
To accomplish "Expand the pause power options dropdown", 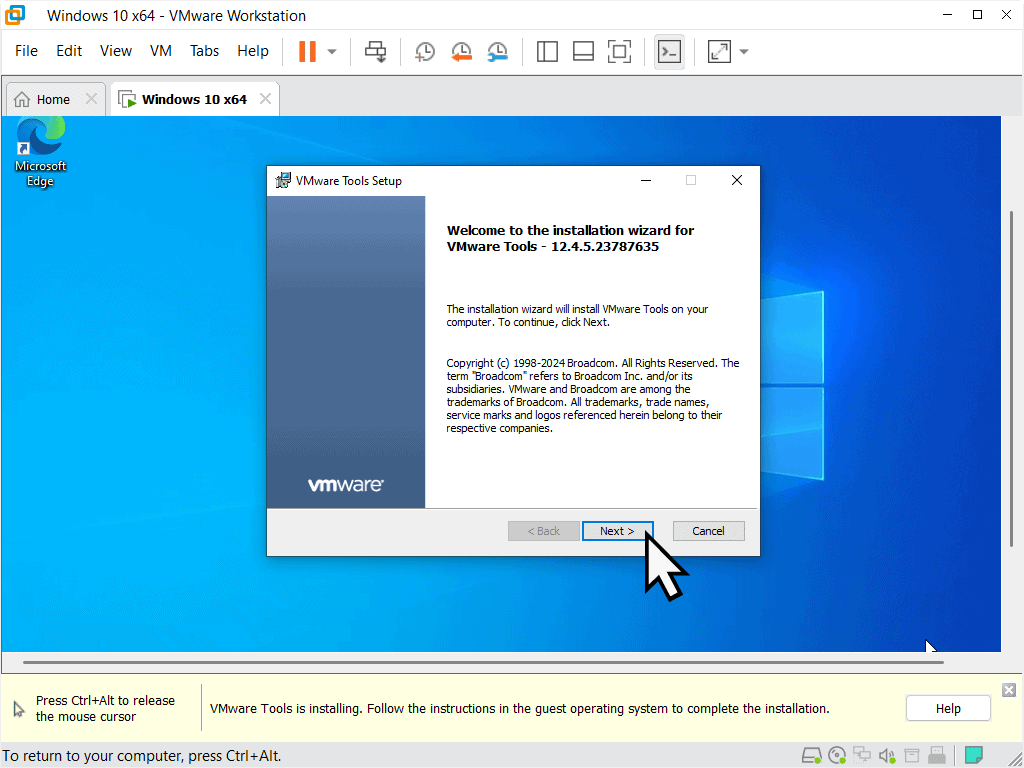I will [x=332, y=52].
